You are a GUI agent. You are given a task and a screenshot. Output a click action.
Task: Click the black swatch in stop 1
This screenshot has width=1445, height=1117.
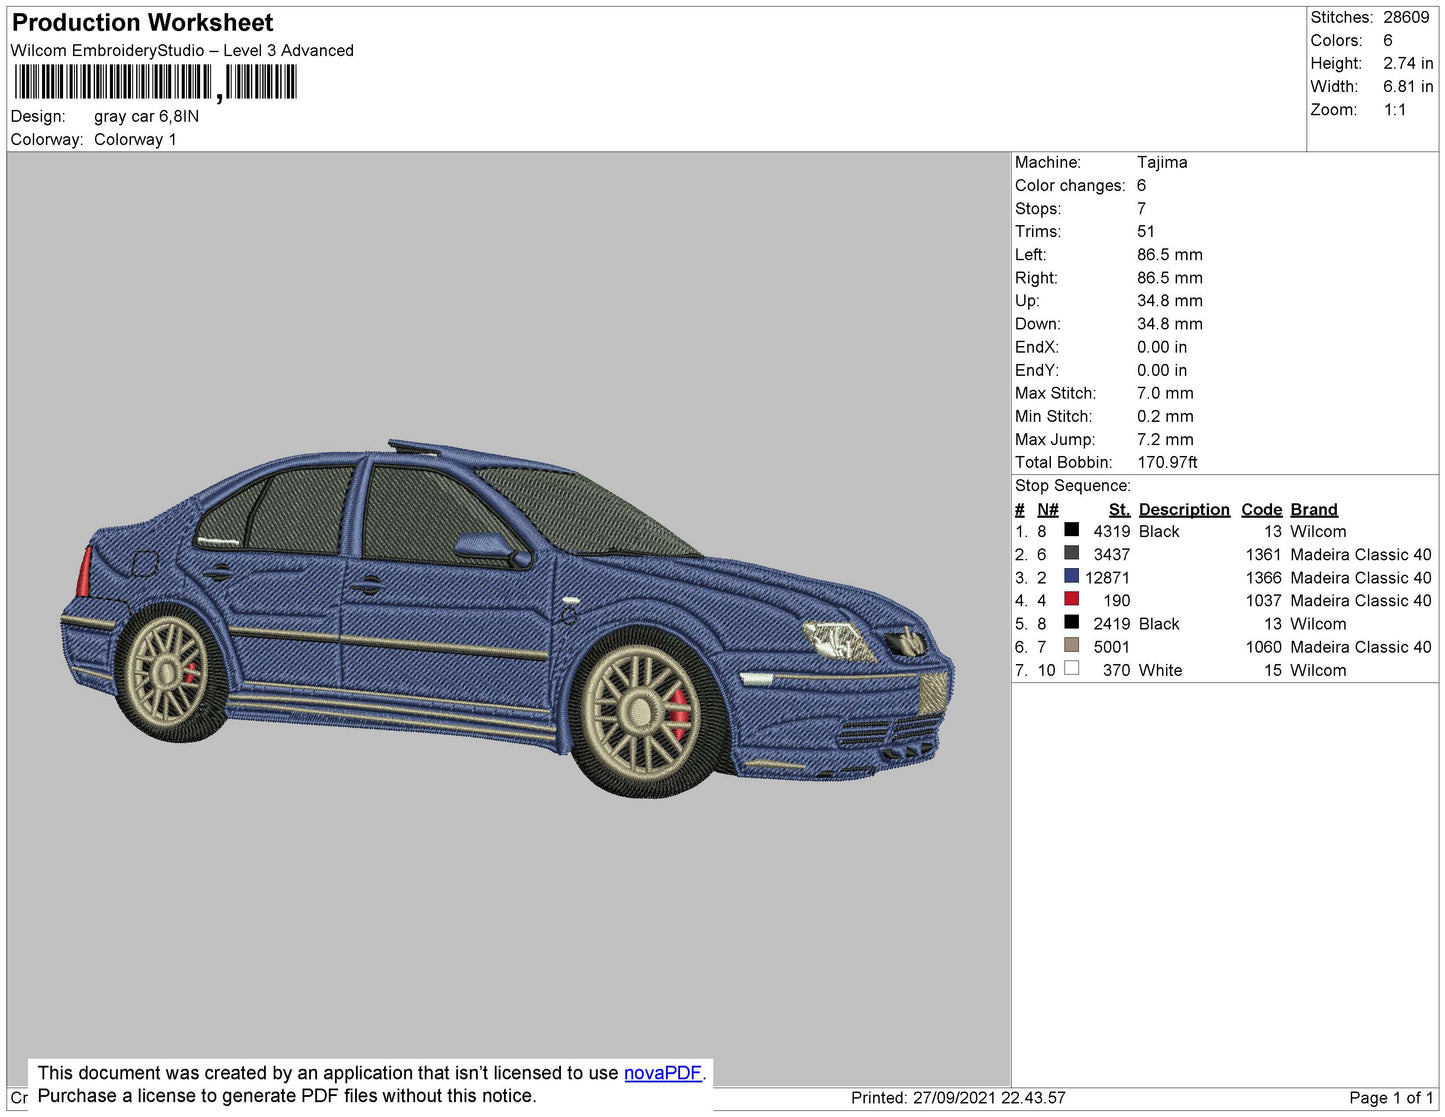coord(1071,529)
